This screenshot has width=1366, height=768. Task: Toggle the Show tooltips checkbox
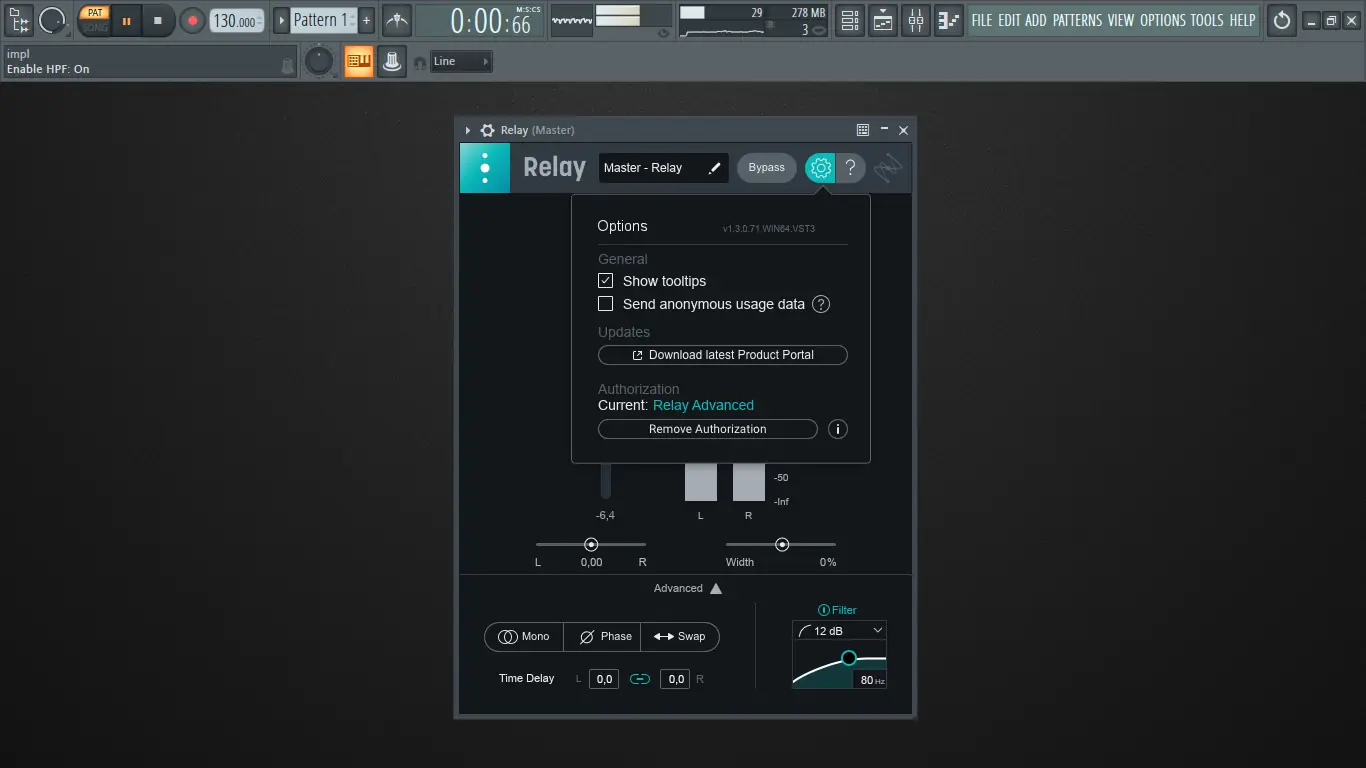pyautogui.click(x=606, y=281)
